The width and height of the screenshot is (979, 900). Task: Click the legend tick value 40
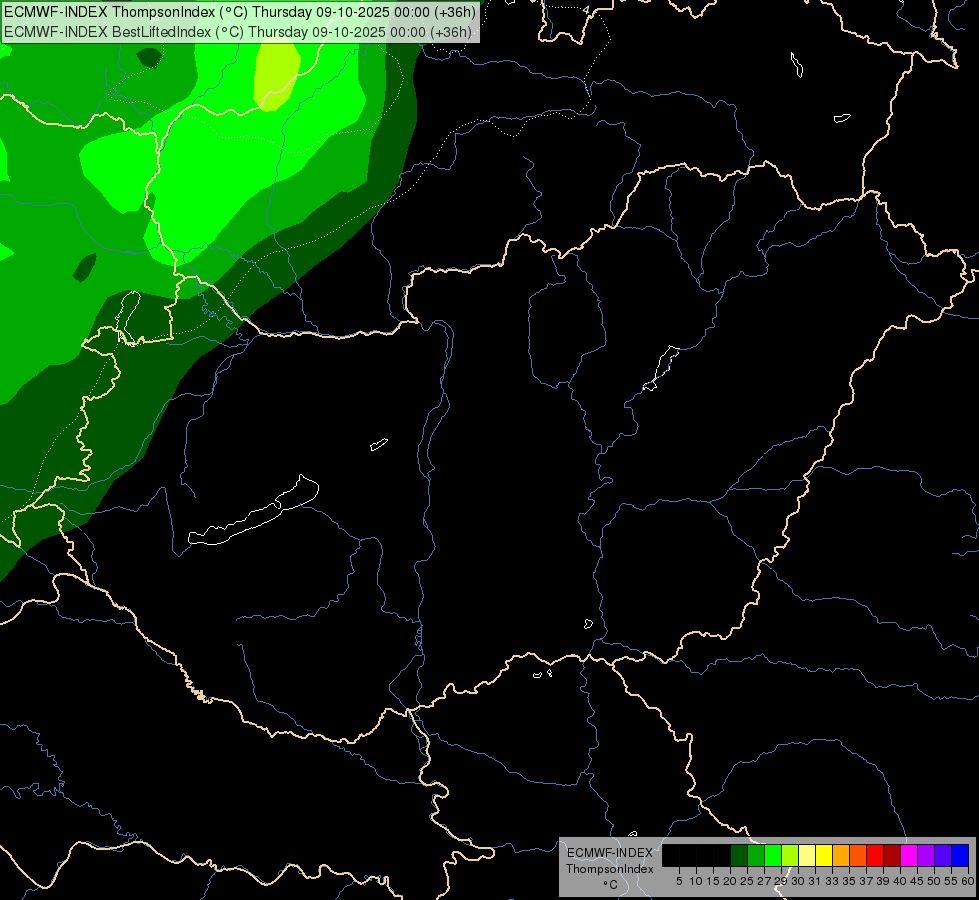[900, 881]
